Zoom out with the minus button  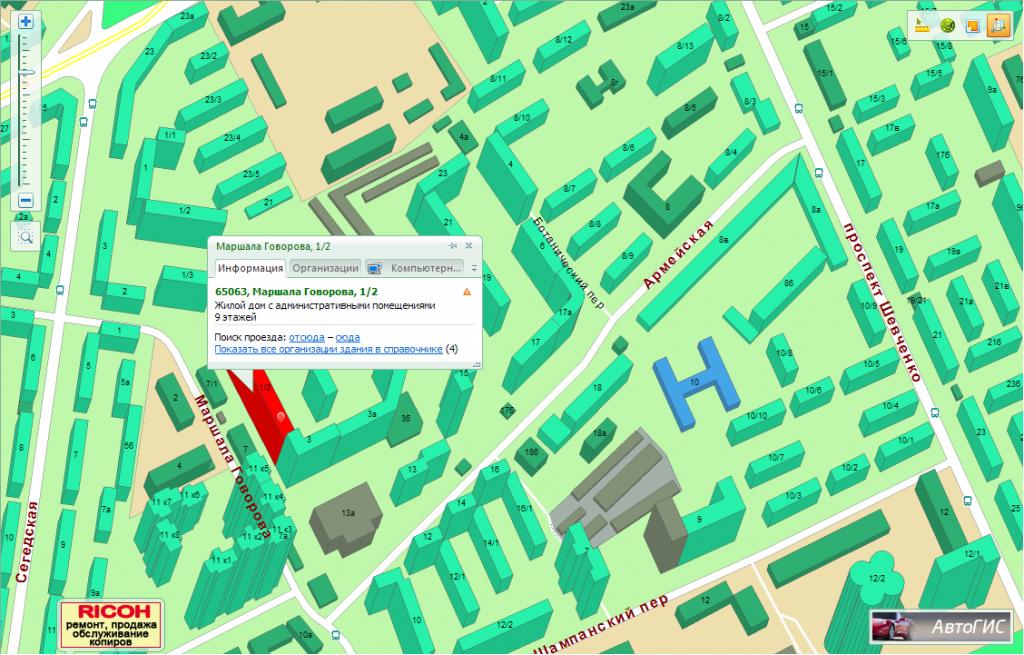coord(26,200)
